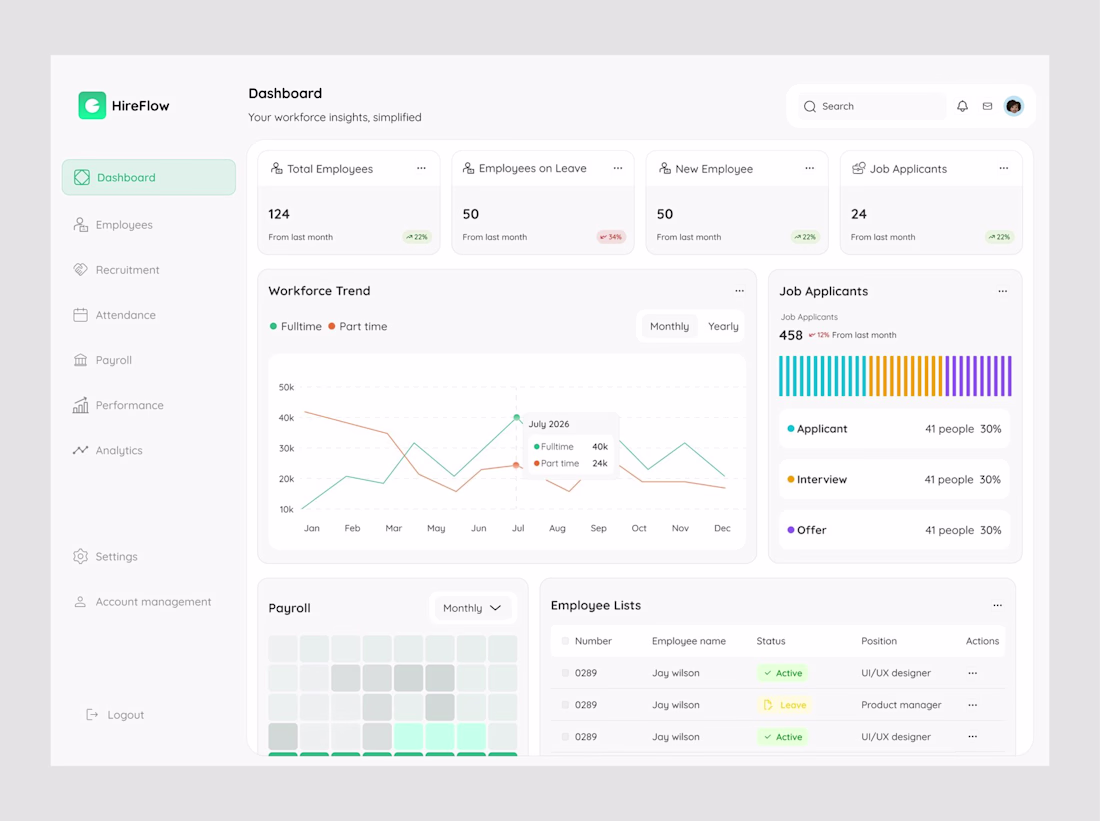Select the Offer row
Image resolution: width=1100 pixels, height=821 pixels.
(x=894, y=530)
